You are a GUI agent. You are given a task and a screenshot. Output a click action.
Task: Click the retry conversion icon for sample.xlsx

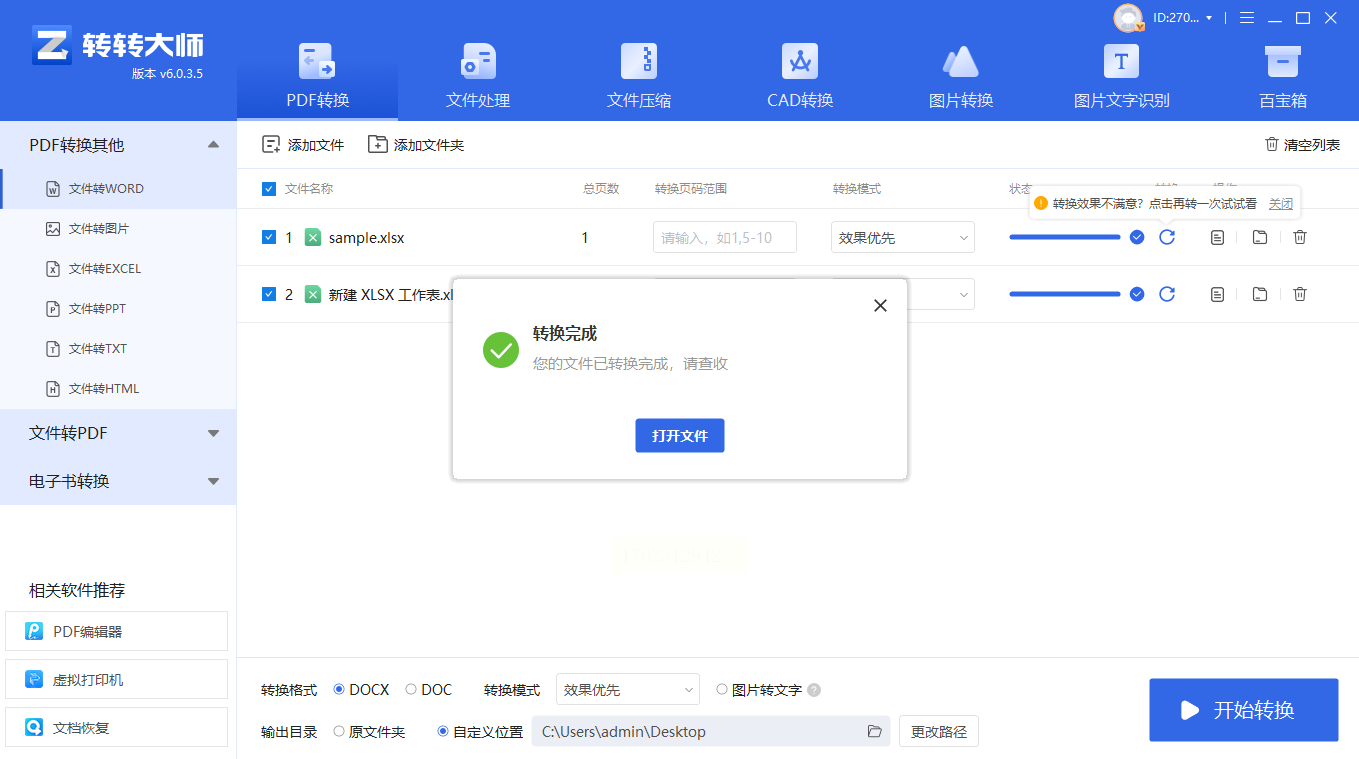click(1166, 237)
